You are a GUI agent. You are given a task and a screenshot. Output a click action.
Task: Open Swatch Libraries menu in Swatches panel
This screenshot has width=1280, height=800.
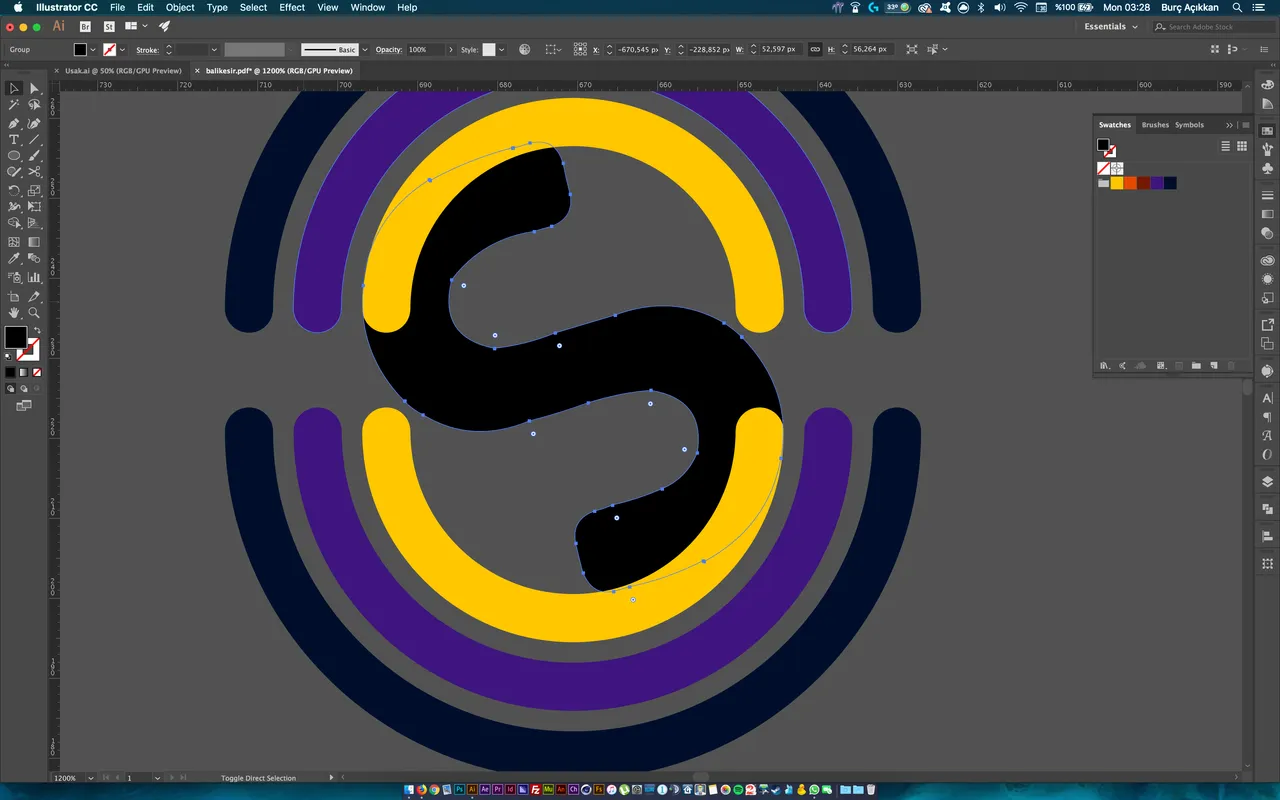coord(1104,366)
